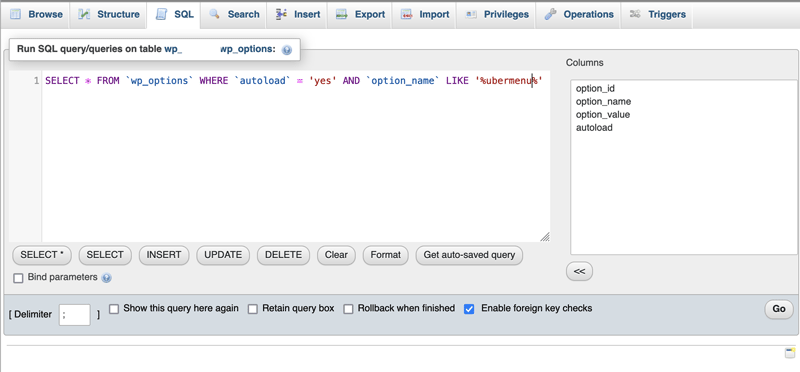Screen dimensions: 800x372
Task: Select option_name in Columns list
Action: (x=604, y=102)
